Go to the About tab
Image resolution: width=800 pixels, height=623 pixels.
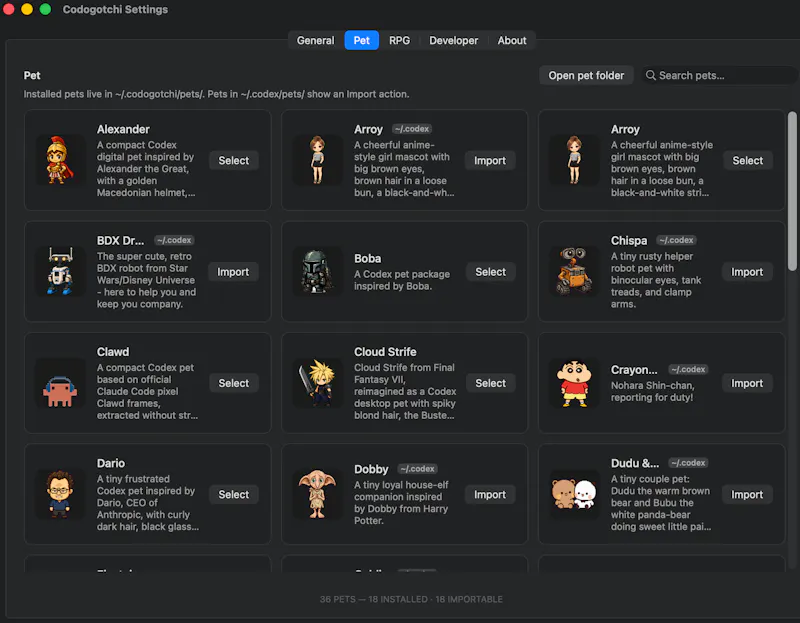(x=512, y=40)
